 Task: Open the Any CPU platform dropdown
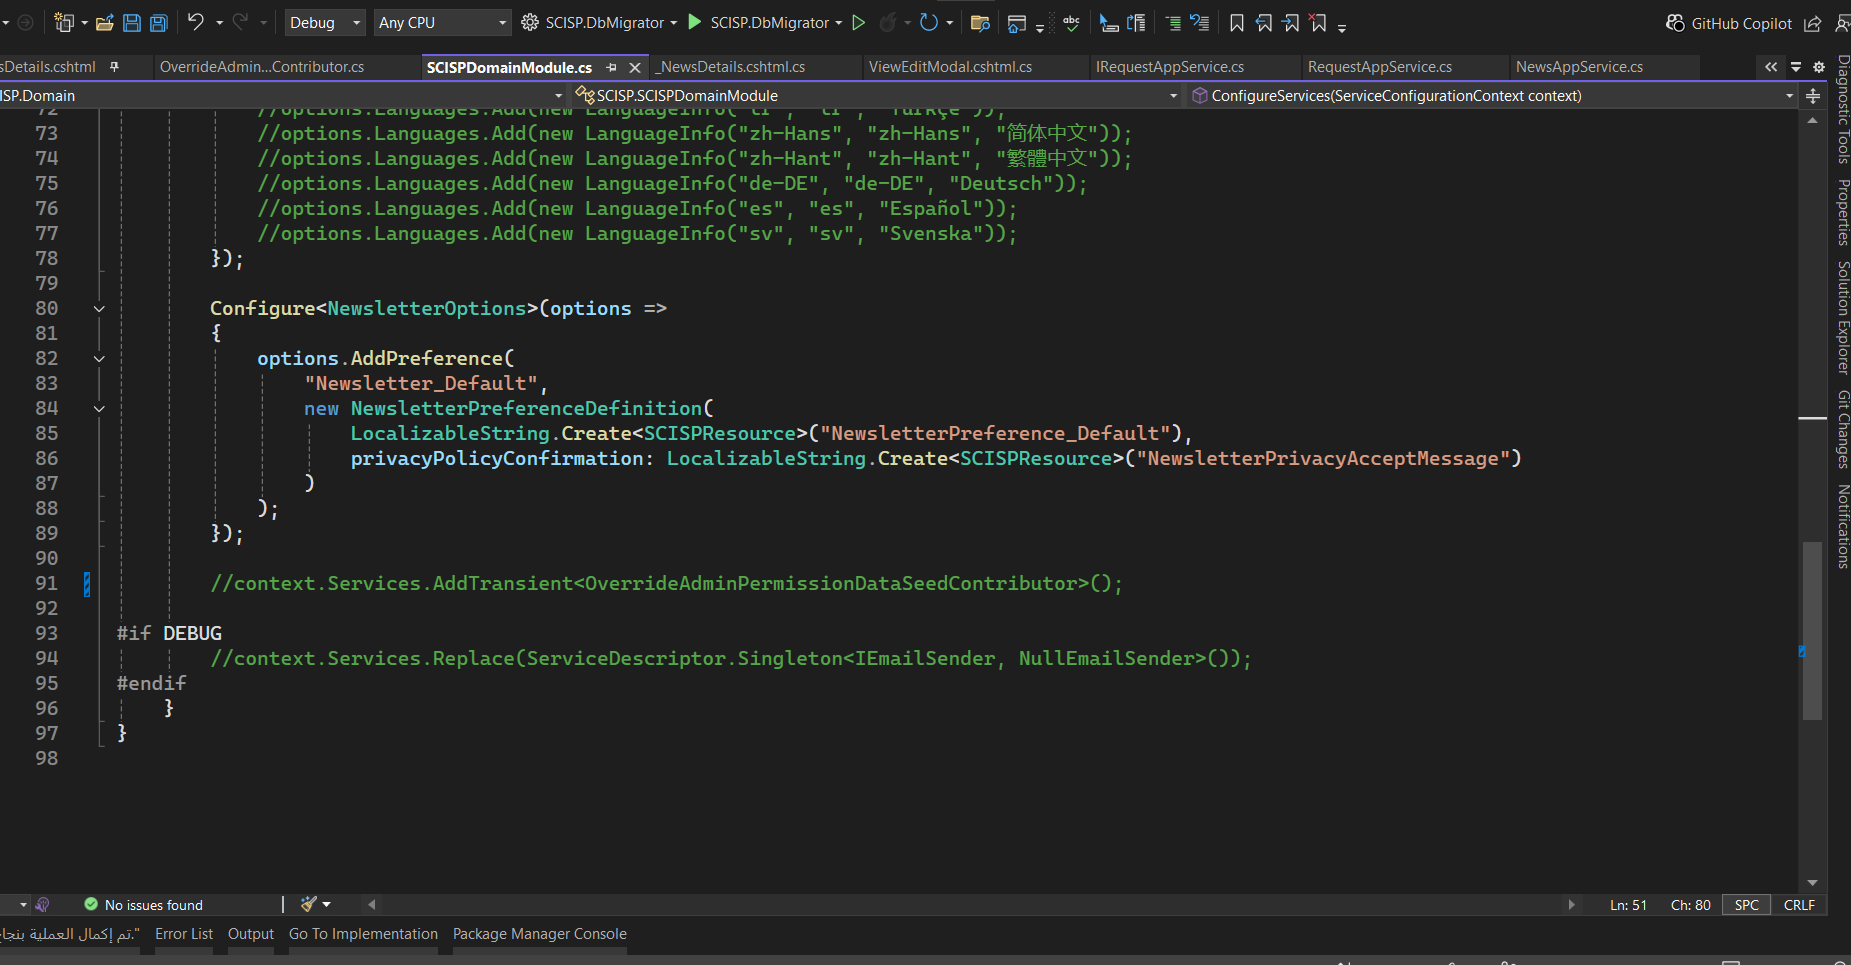pyautogui.click(x=441, y=23)
